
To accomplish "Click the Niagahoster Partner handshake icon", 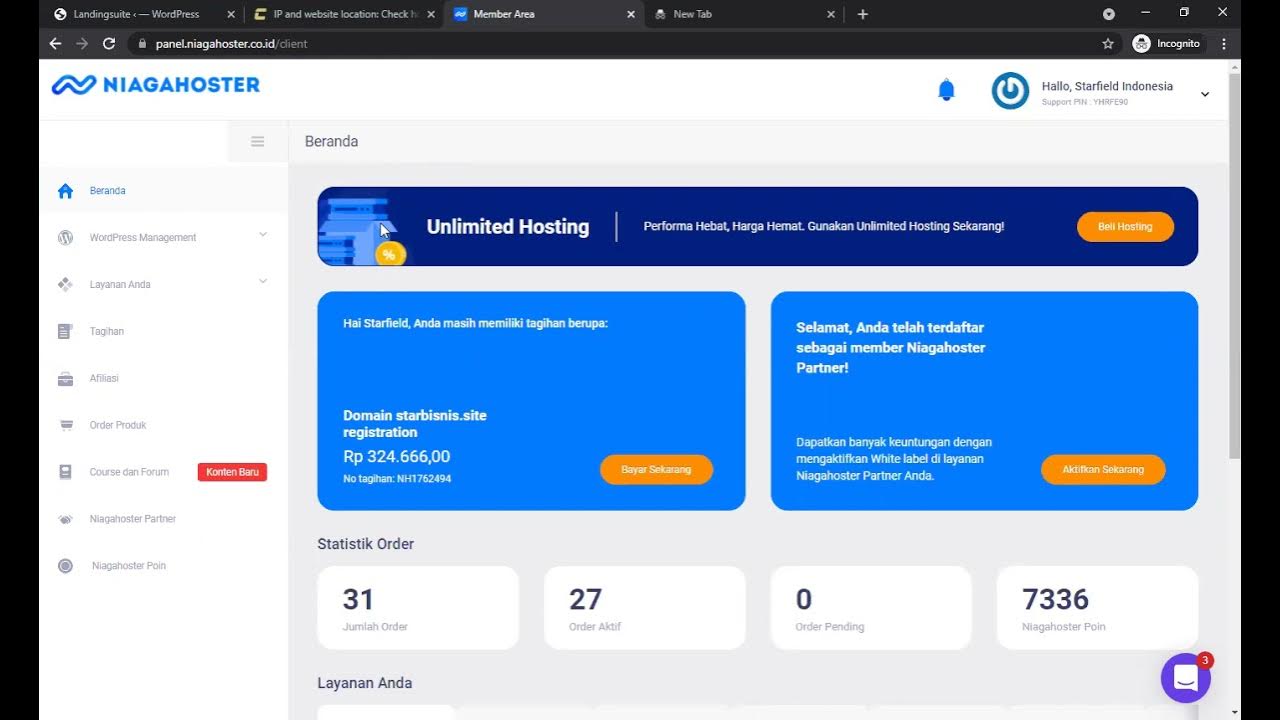I will 65,519.
